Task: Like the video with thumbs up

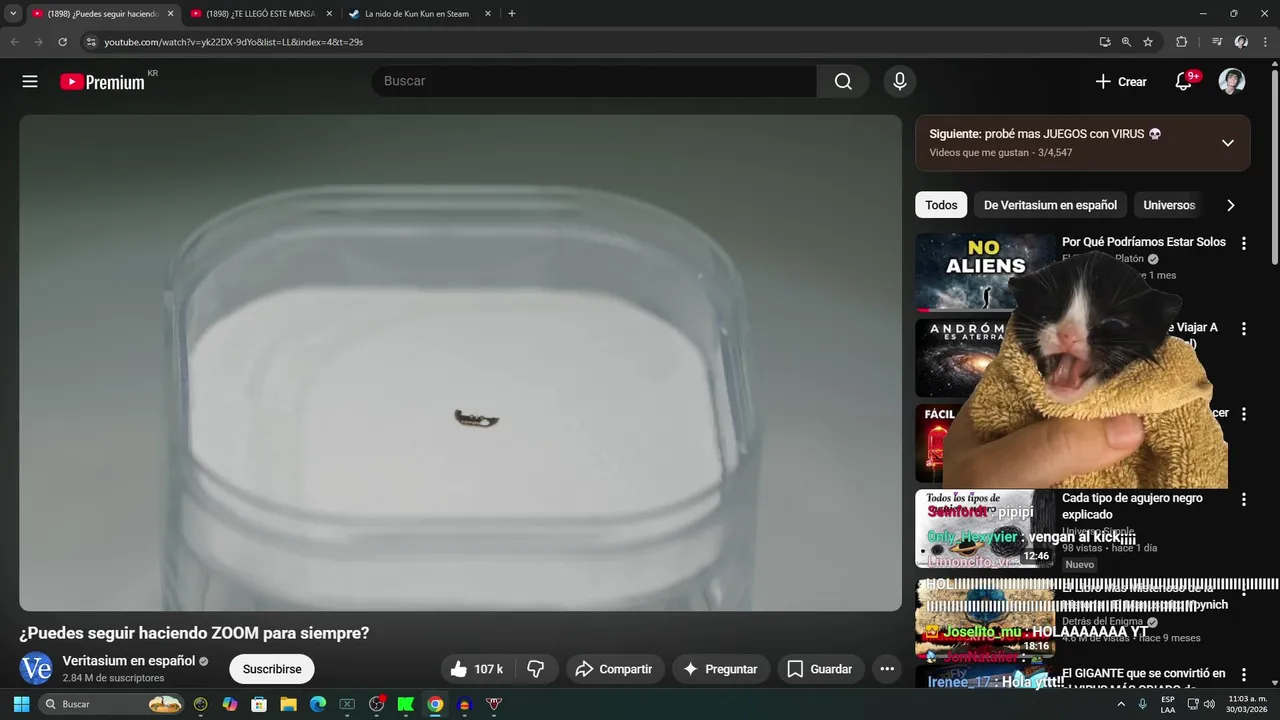Action: (476, 669)
